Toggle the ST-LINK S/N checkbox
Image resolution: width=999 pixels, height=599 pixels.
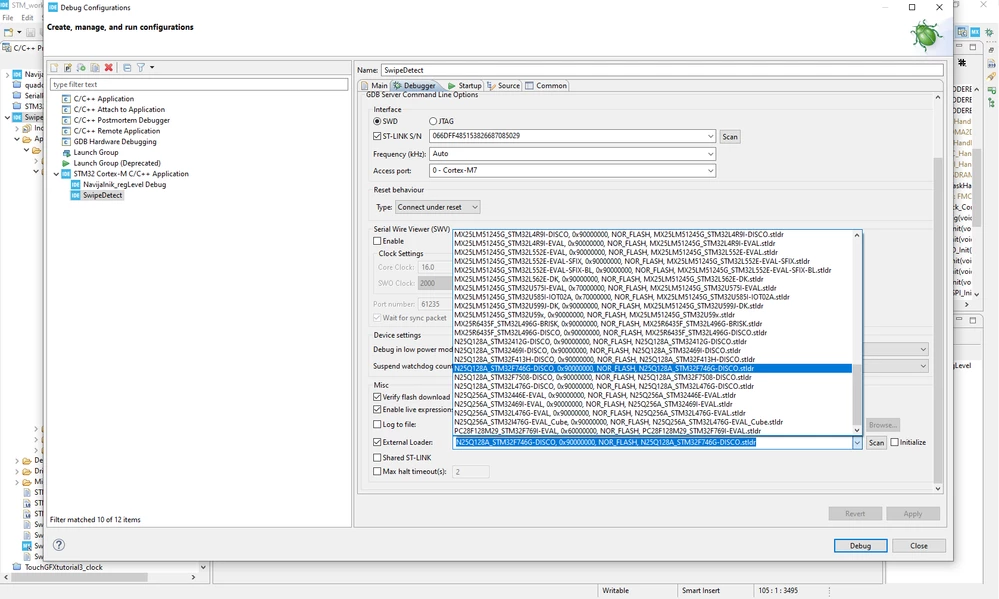point(377,136)
